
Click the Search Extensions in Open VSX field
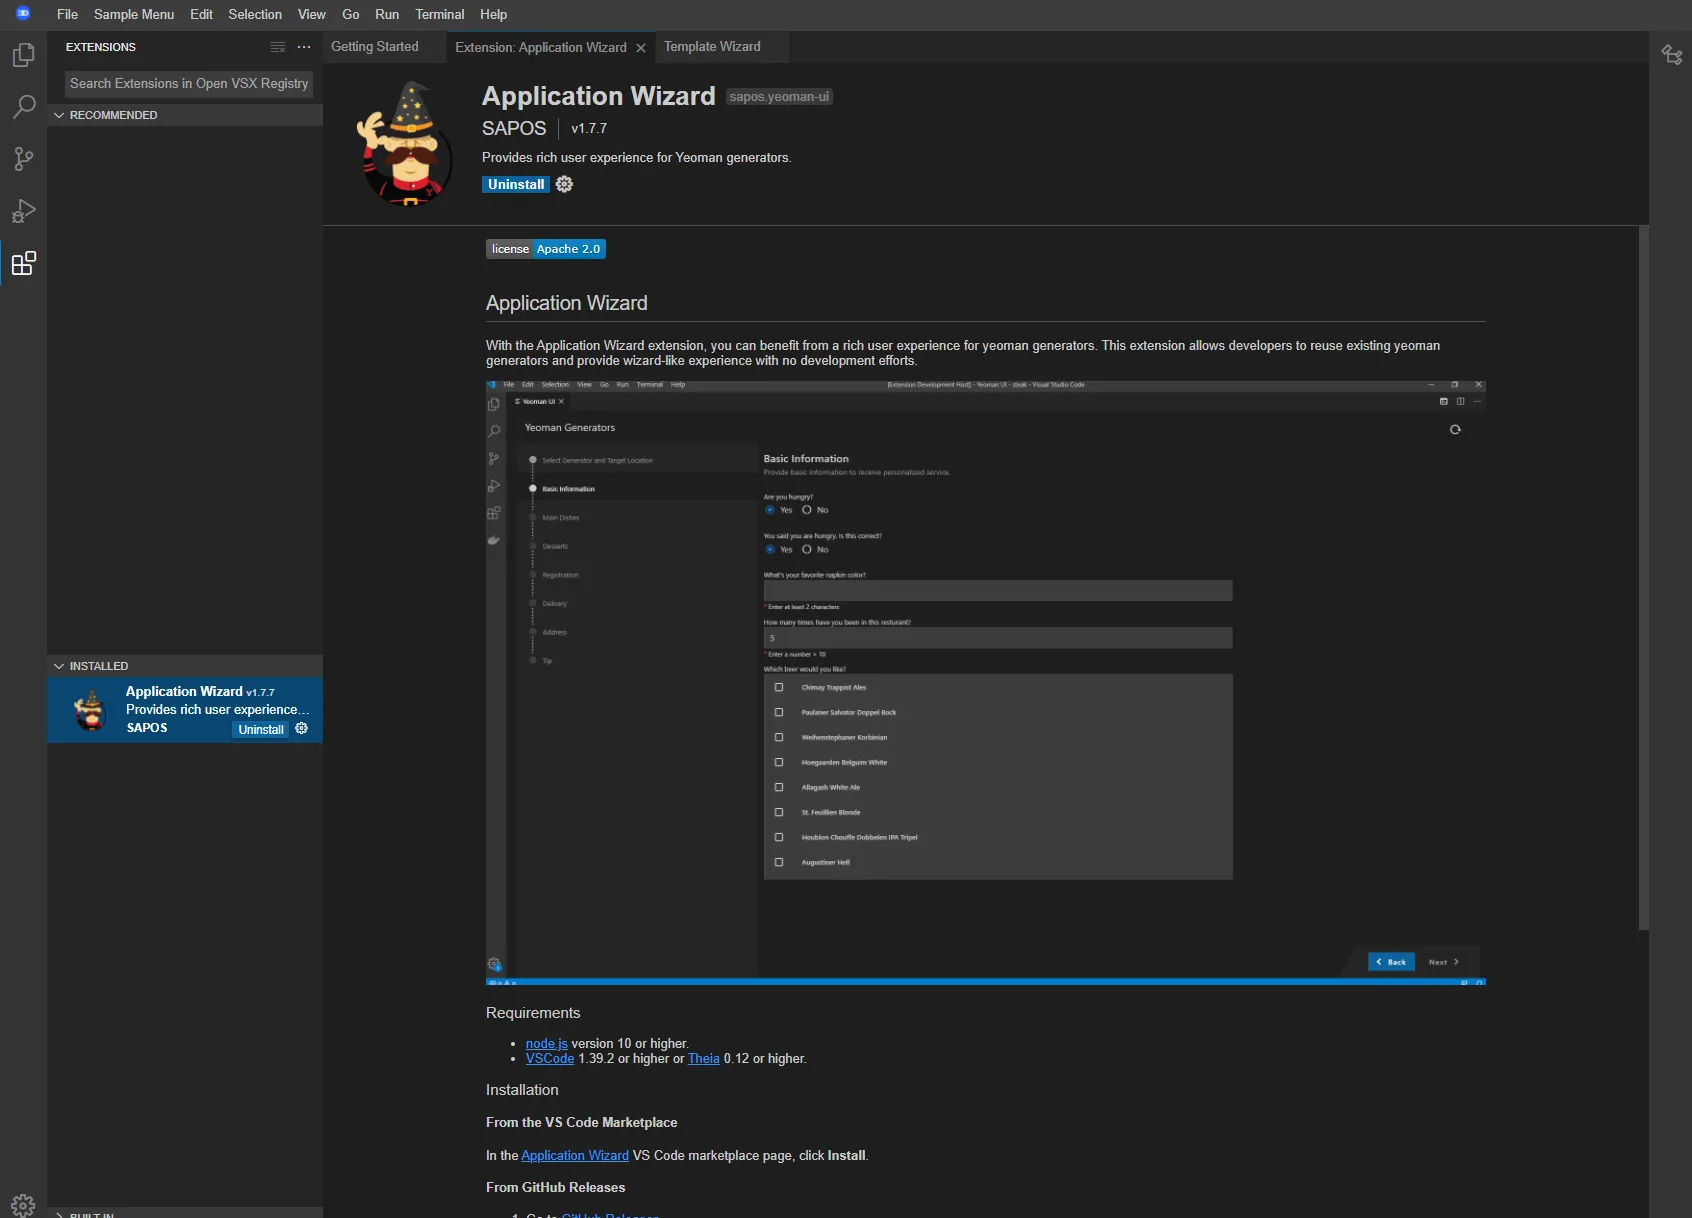click(x=188, y=84)
